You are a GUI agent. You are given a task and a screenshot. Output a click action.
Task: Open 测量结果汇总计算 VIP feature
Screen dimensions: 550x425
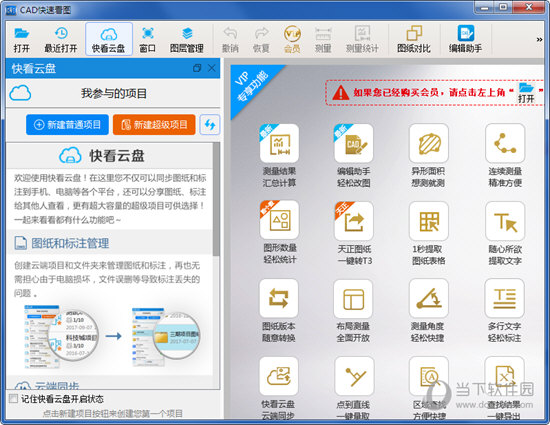(279, 156)
